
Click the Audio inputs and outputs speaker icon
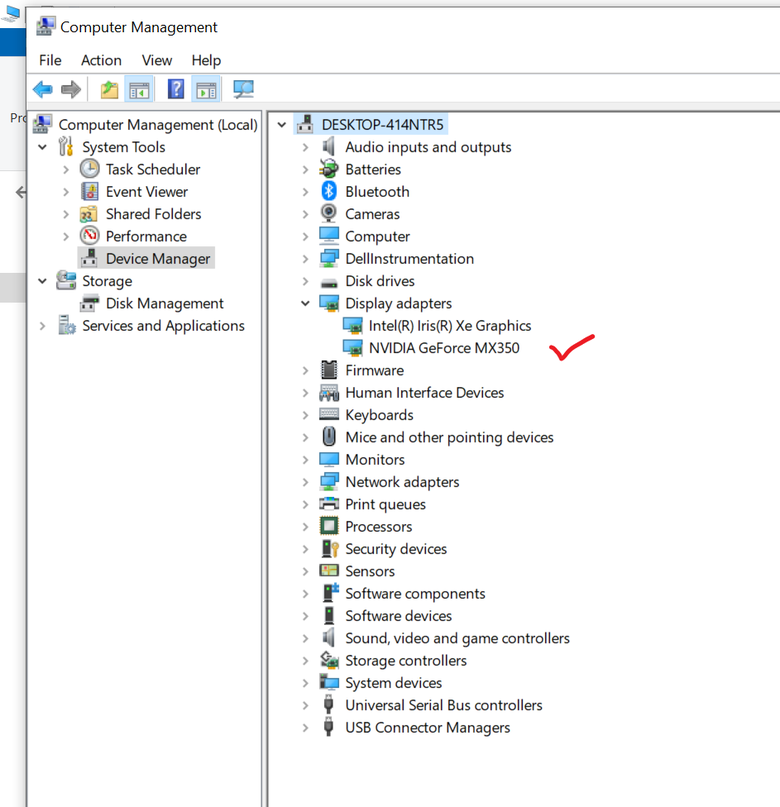click(329, 147)
